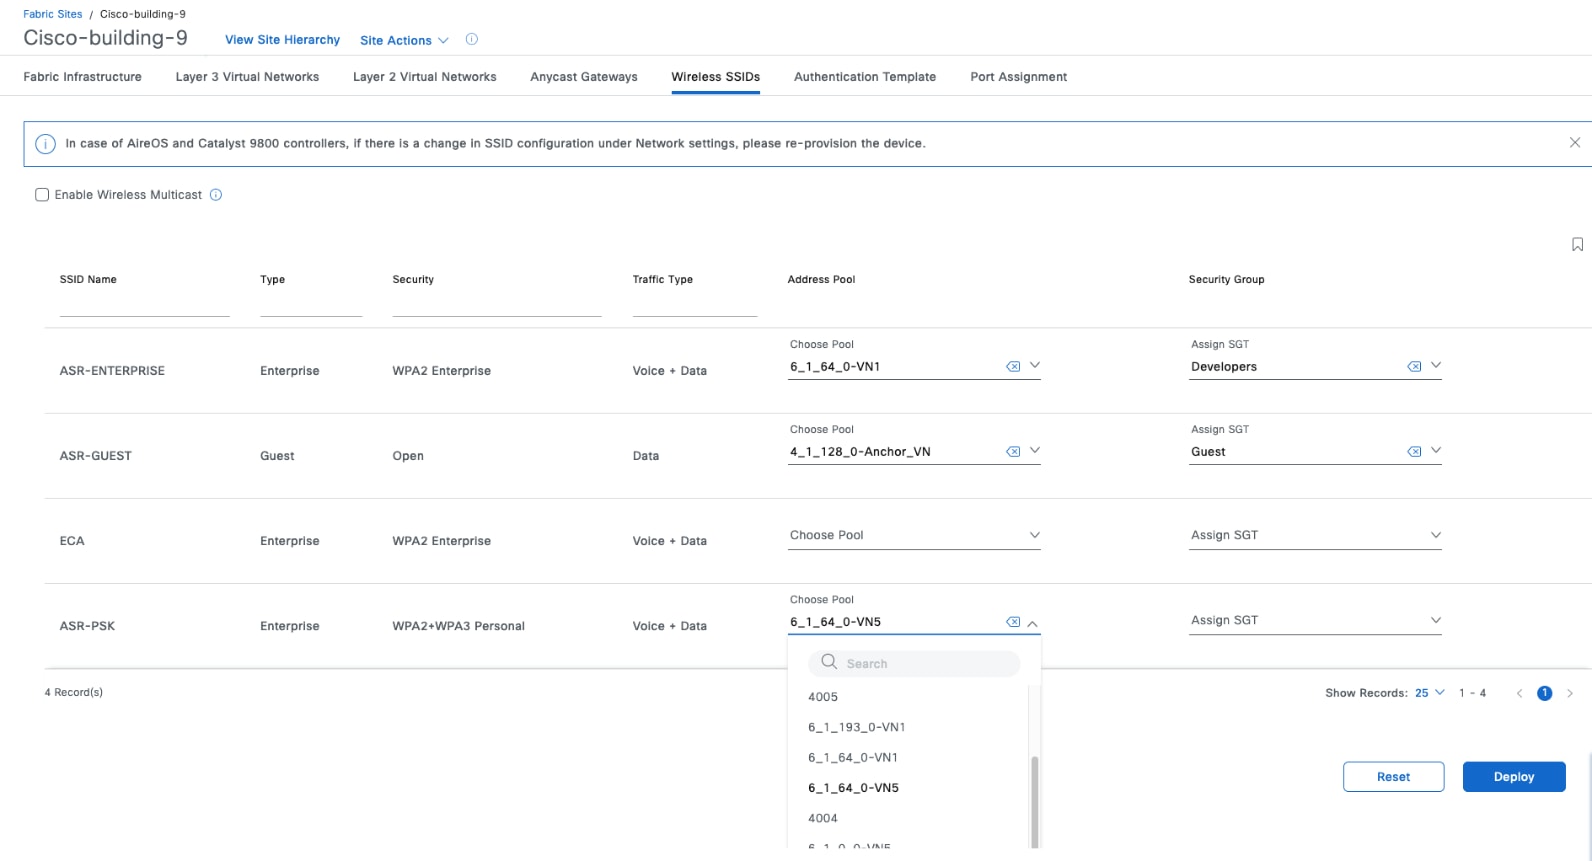Clear ASR-ENTERPRISE address pool selection
1592x861 pixels.
click(x=1013, y=367)
